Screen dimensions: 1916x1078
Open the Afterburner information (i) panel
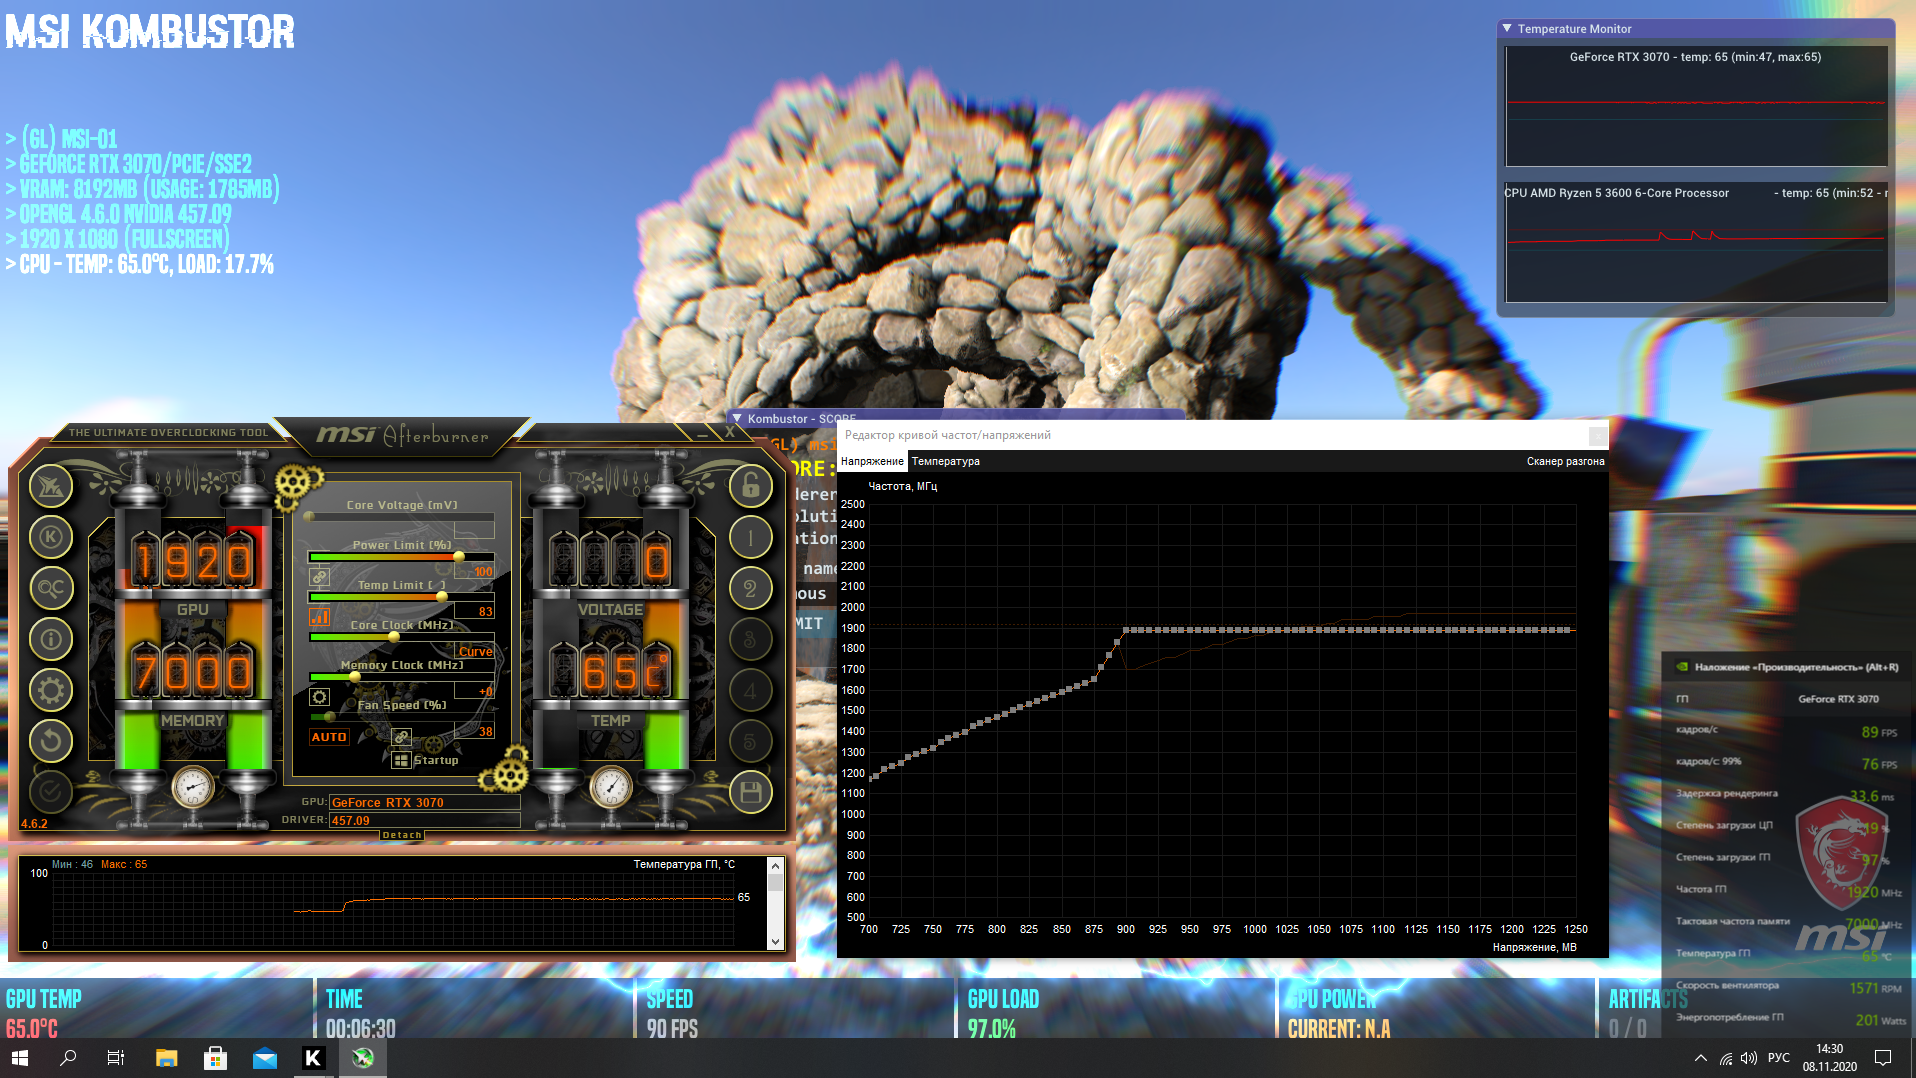(x=51, y=639)
